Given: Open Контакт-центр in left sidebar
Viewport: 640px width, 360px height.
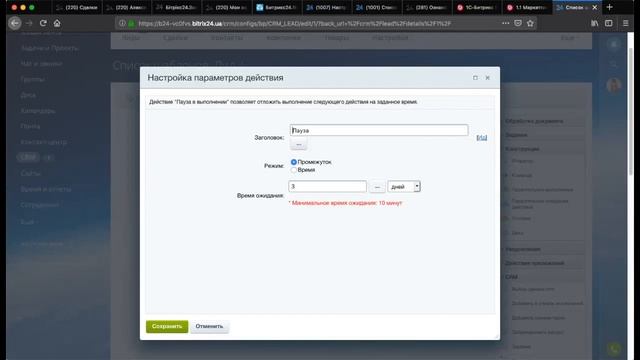Looking at the screenshot, I should pos(44,142).
